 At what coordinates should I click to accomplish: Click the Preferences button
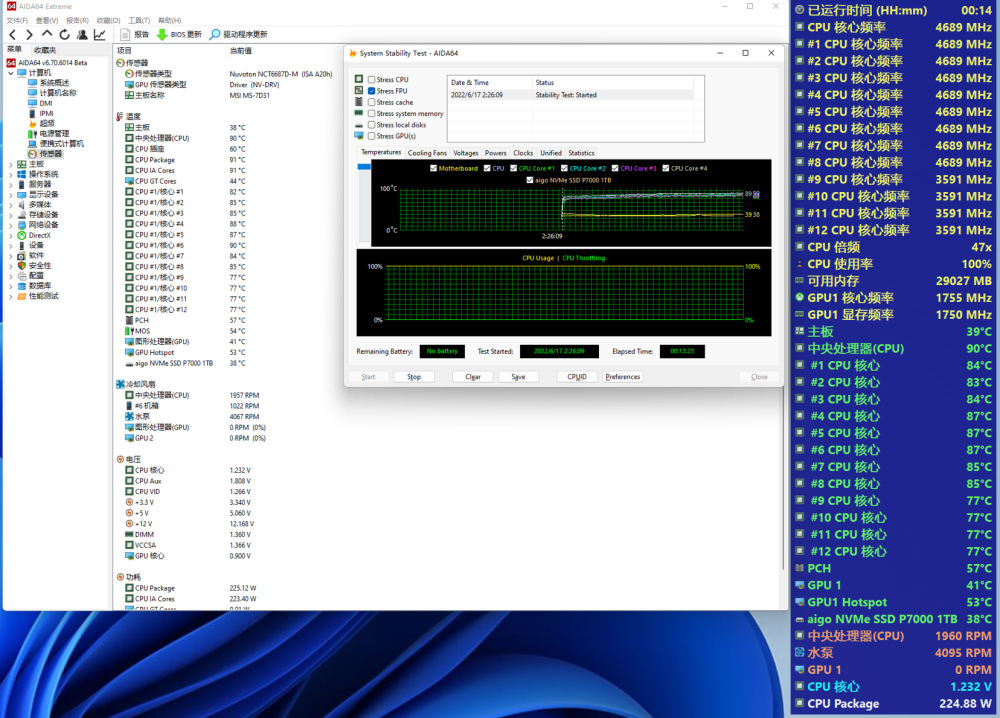pos(622,377)
